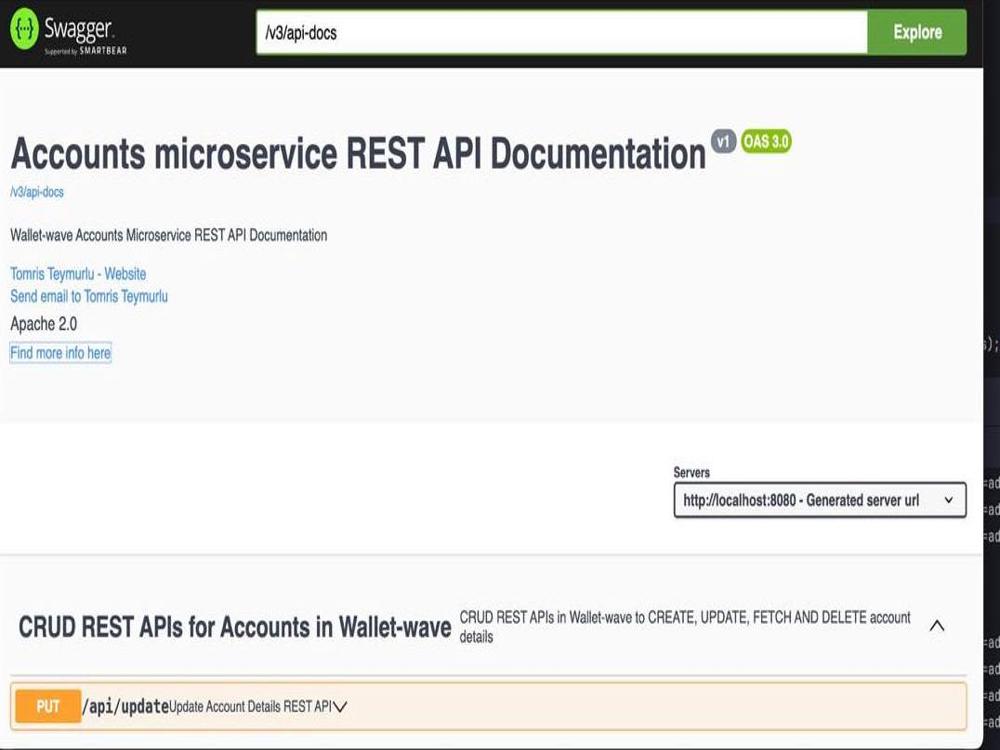The height and width of the screenshot is (750, 1000).
Task: Open the /v3/api-docs link under the title
Action: pos(37,192)
